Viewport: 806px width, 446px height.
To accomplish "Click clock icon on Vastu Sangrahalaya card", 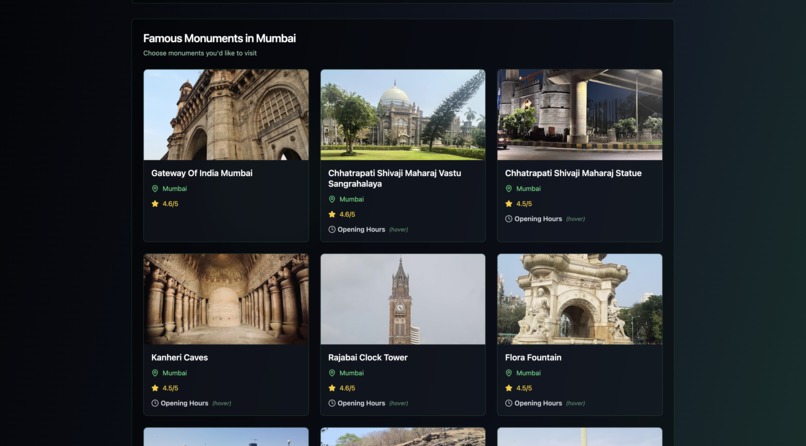I will click(332, 230).
